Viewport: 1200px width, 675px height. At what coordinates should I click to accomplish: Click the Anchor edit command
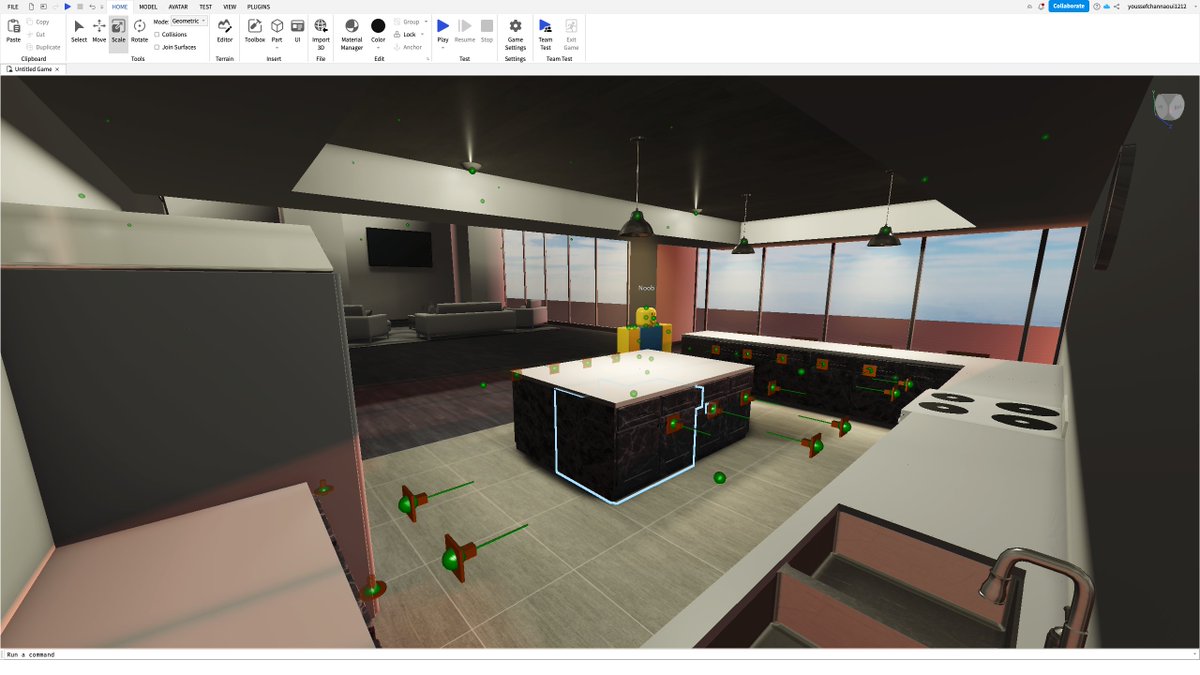click(408, 47)
